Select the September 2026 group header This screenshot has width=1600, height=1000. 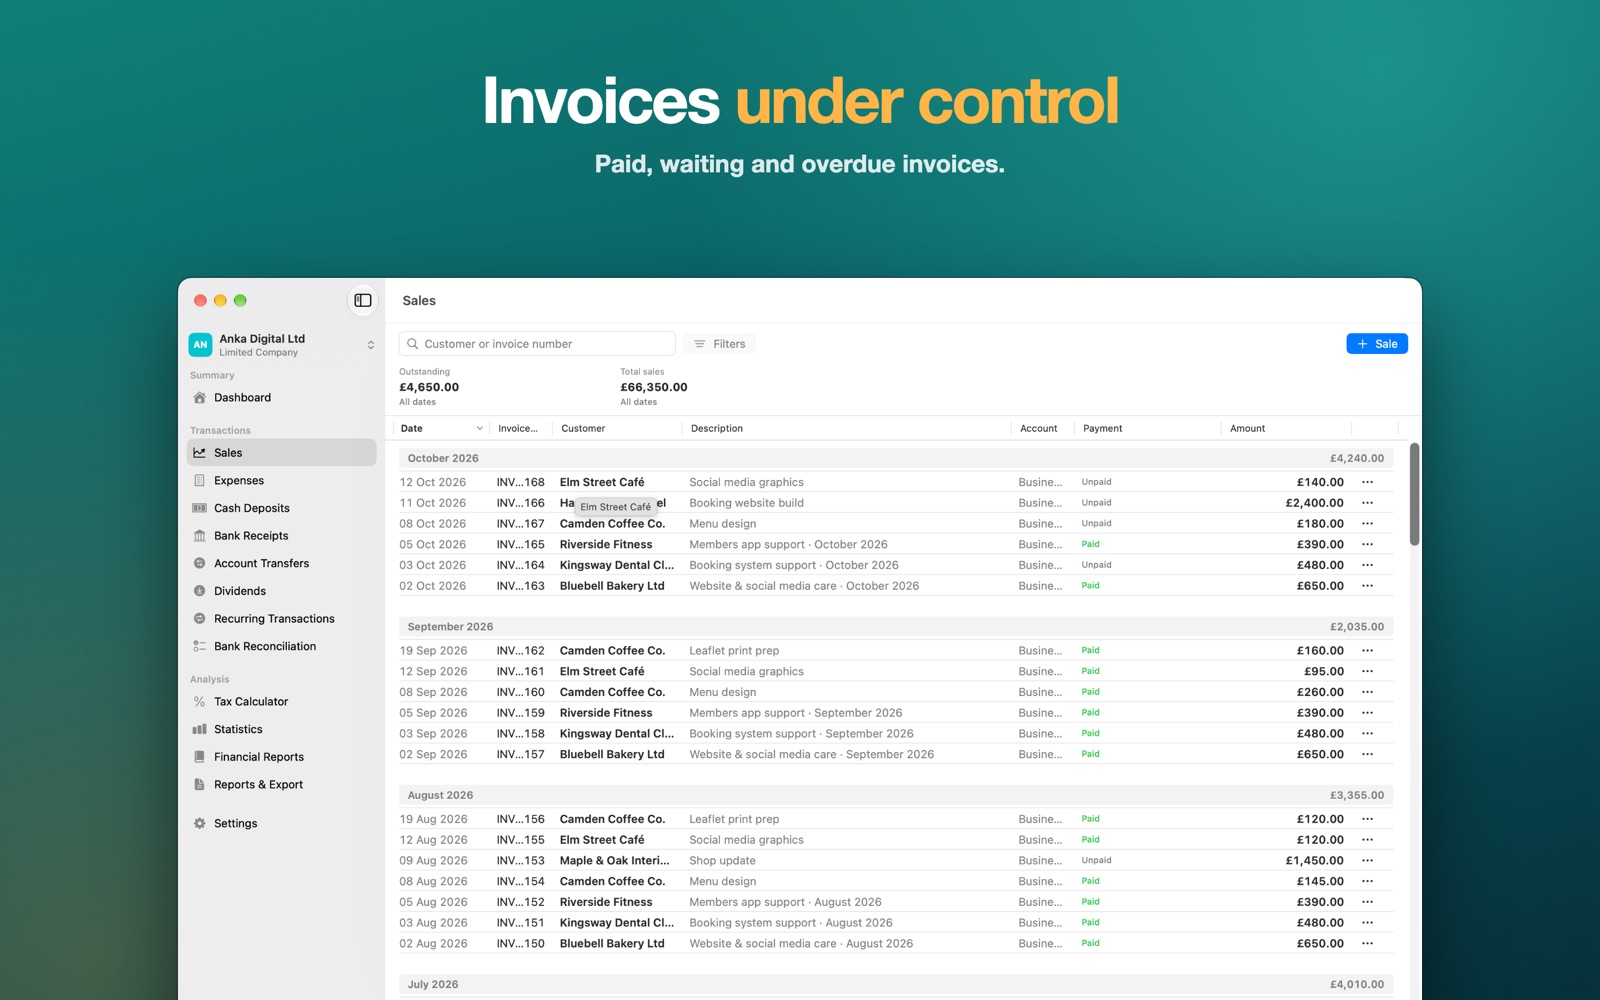[896, 627]
